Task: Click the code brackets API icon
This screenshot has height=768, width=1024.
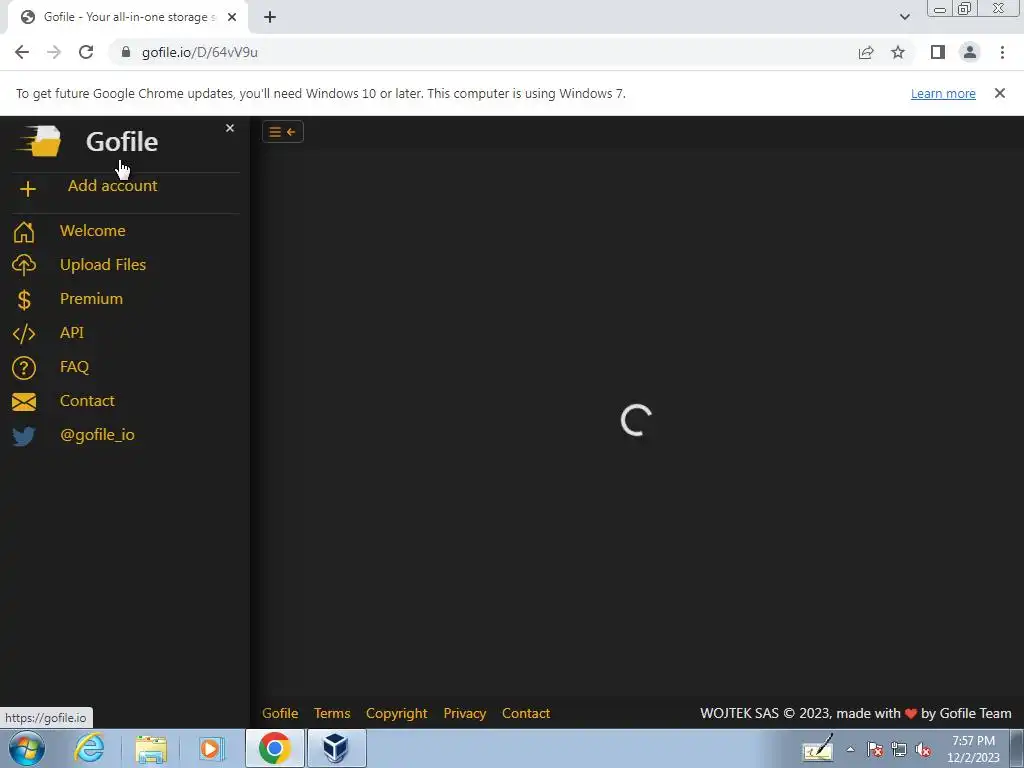Action: point(24,334)
